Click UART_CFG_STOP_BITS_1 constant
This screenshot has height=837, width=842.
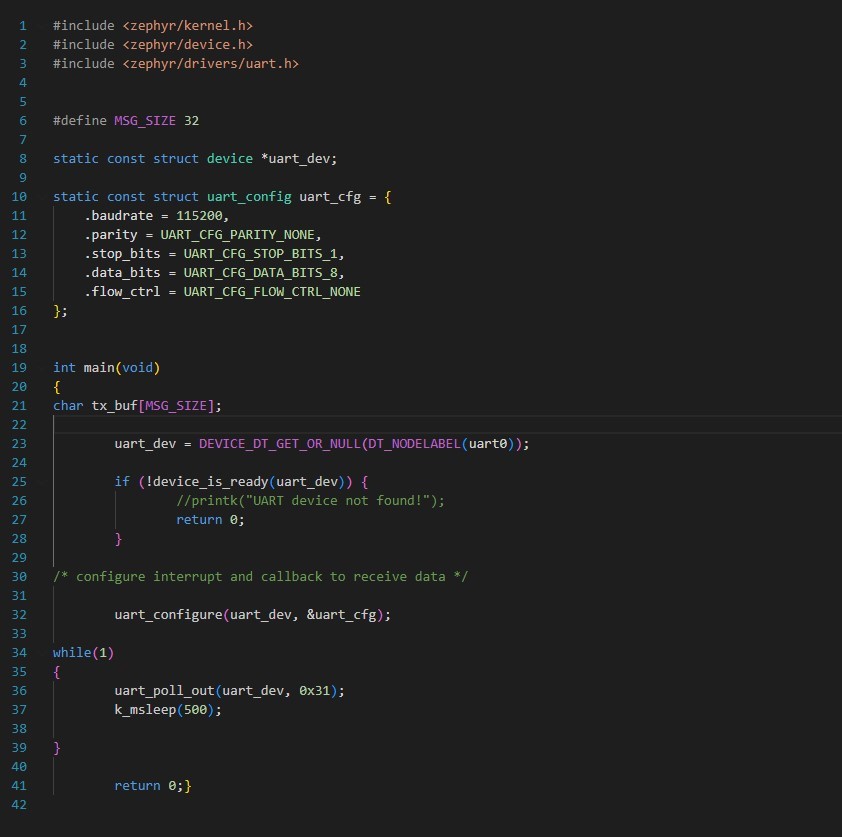(260, 254)
